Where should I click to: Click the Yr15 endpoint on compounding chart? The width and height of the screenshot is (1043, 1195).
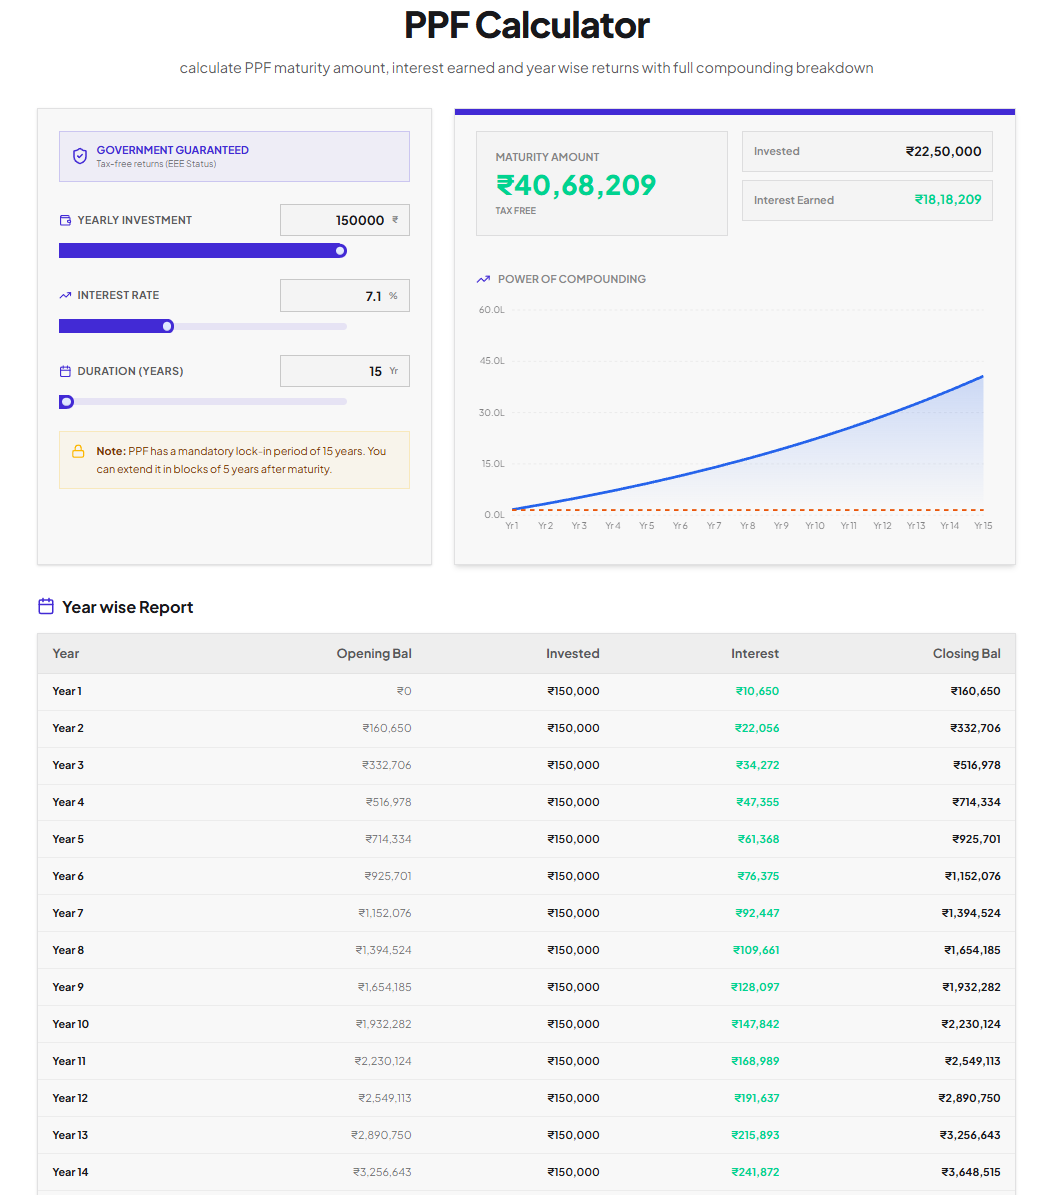click(x=983, y=376)
